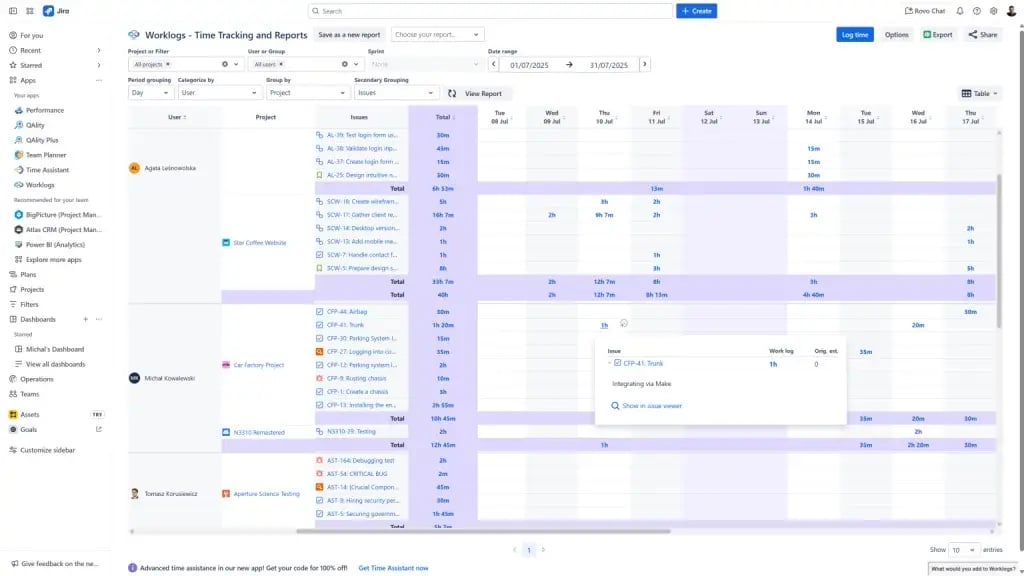Open Time Assistant app in sidebar
This screenshot has width=1024, height=576.
pyautogui.click(x=46, y=170)
